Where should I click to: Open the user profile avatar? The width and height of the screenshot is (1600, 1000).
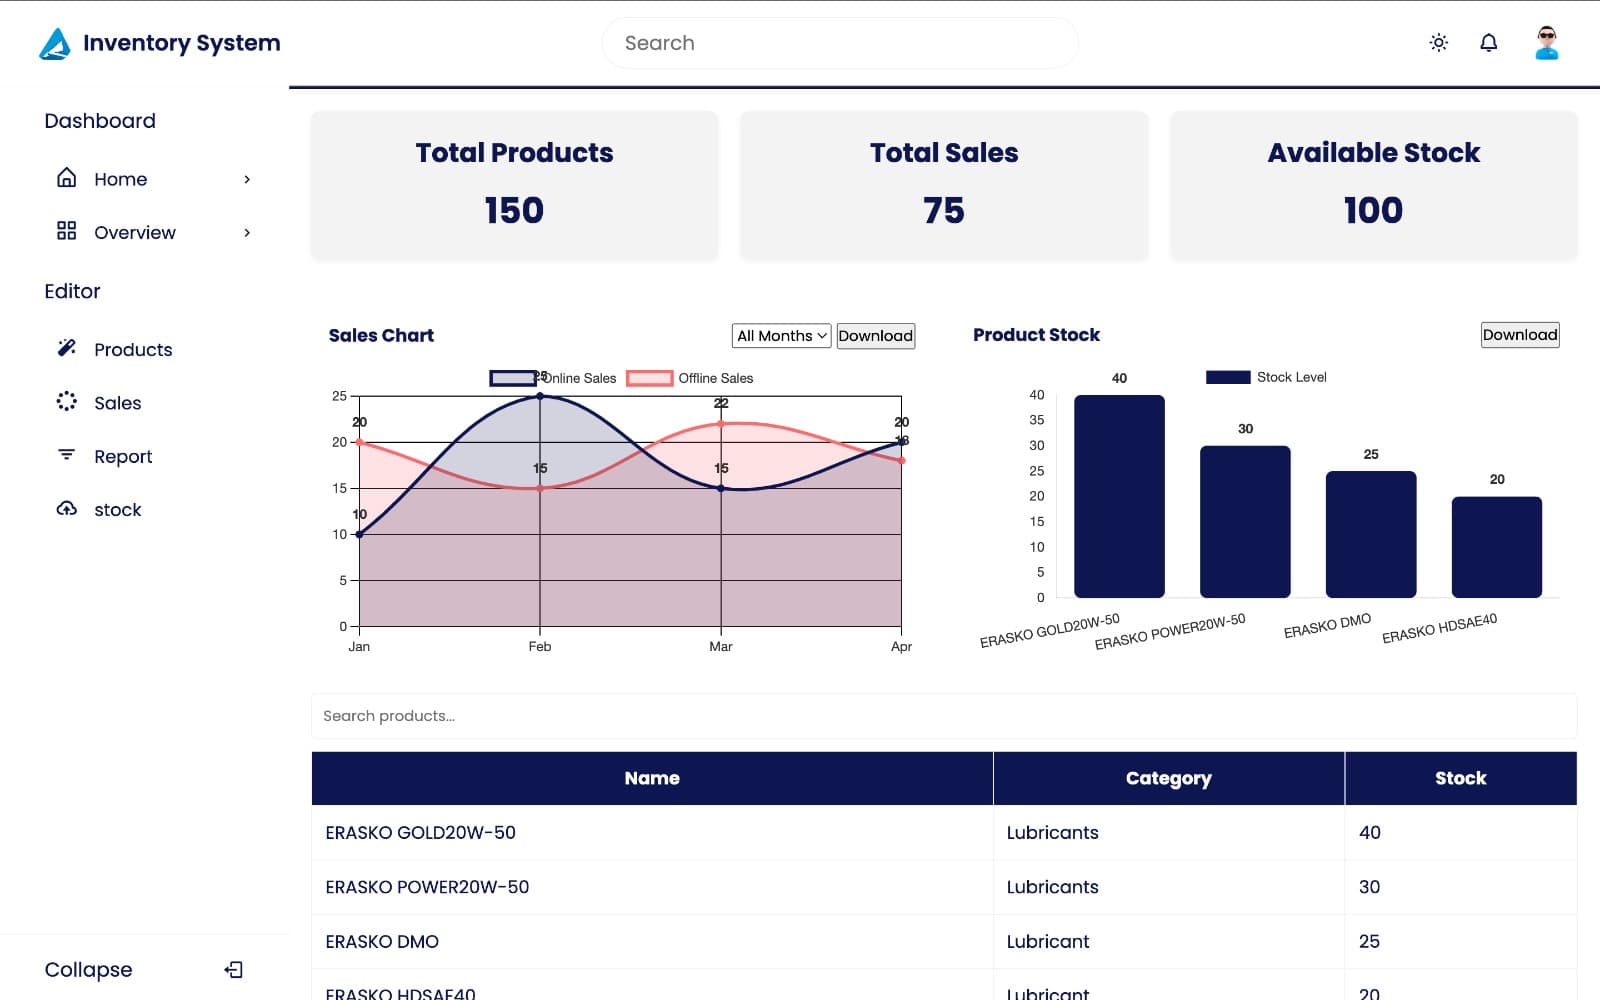[x=1546, y=43]
